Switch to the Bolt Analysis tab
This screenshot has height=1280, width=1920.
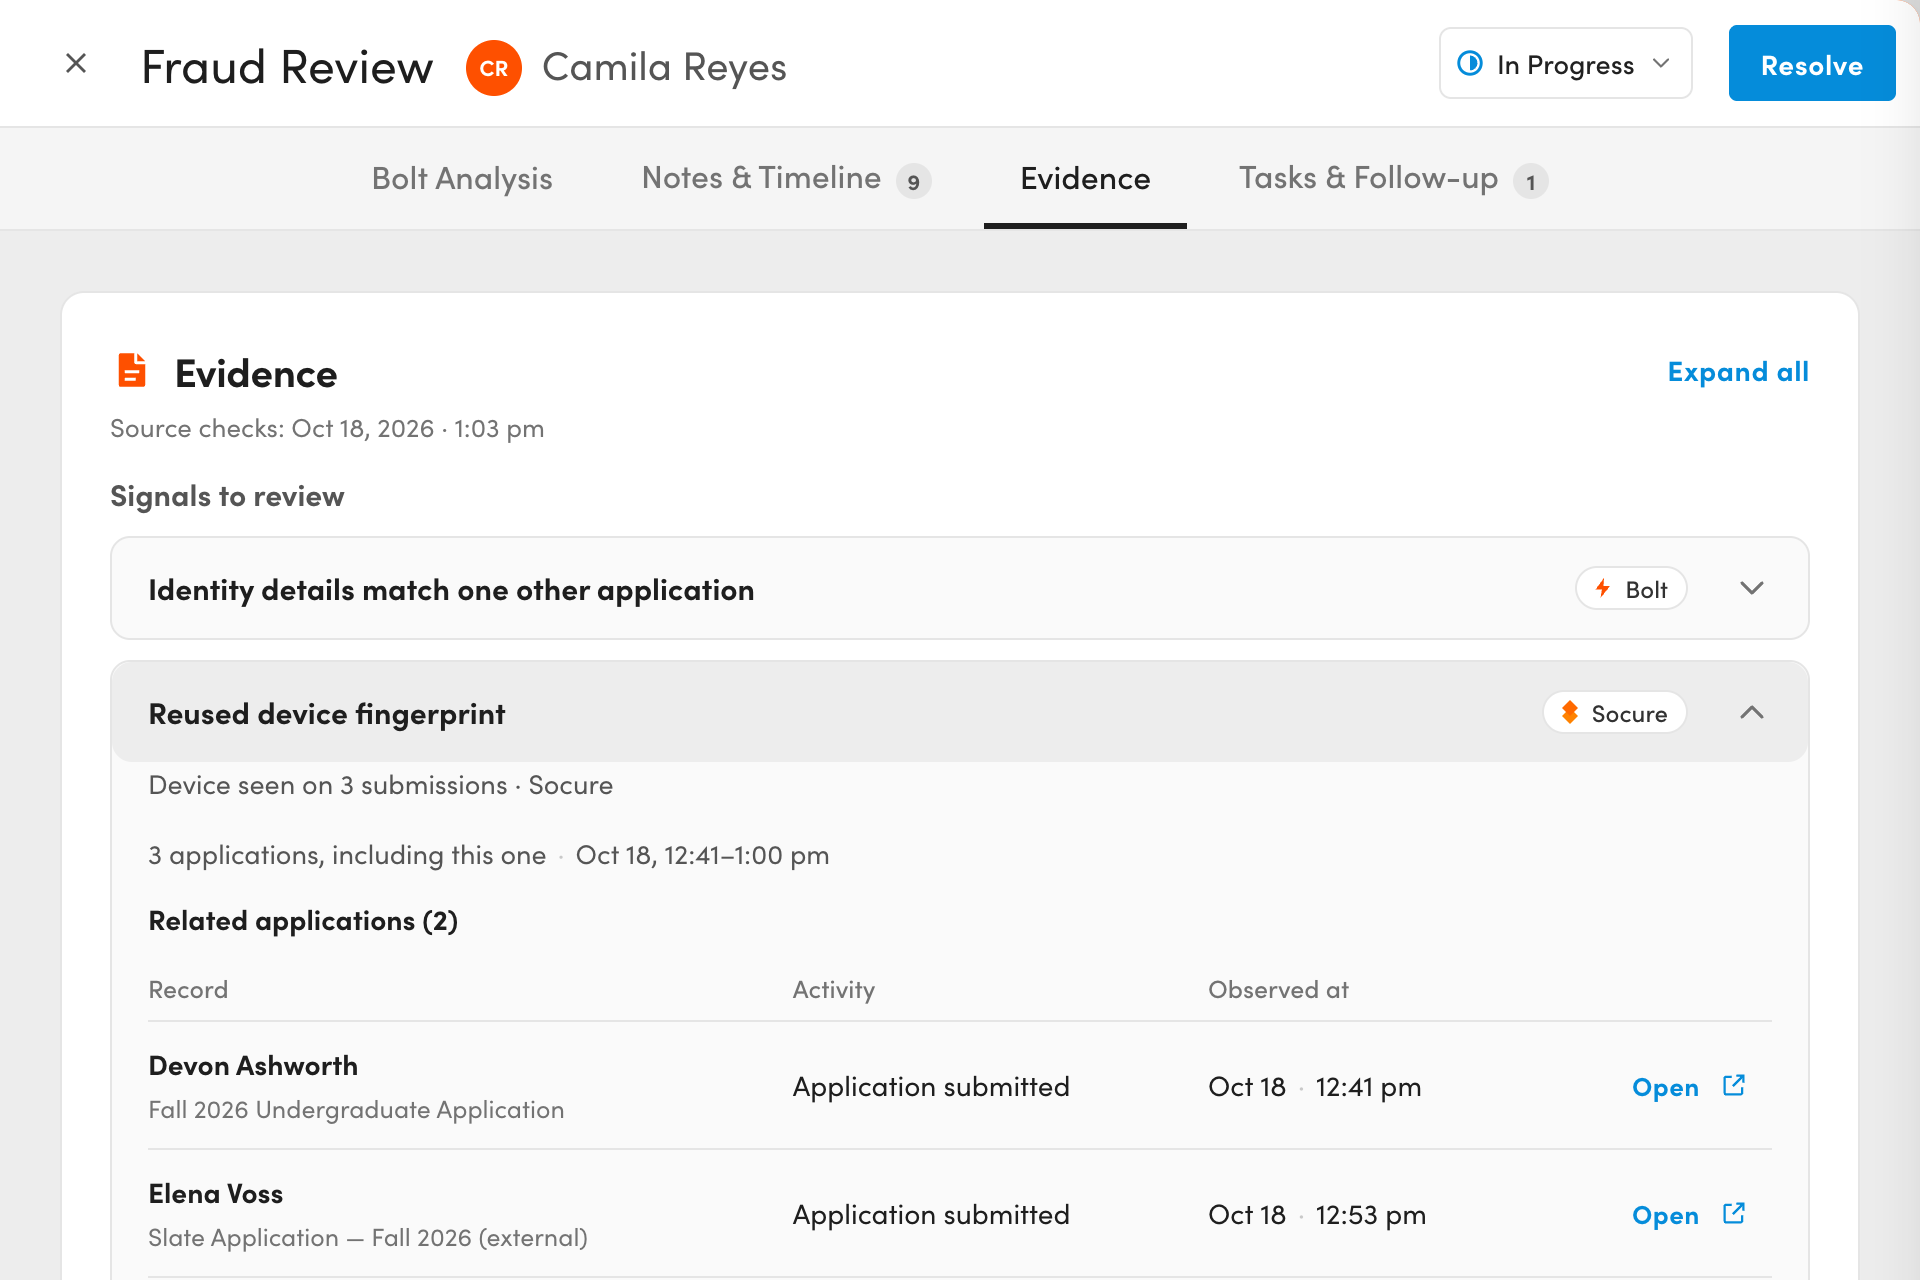[462, 178]
